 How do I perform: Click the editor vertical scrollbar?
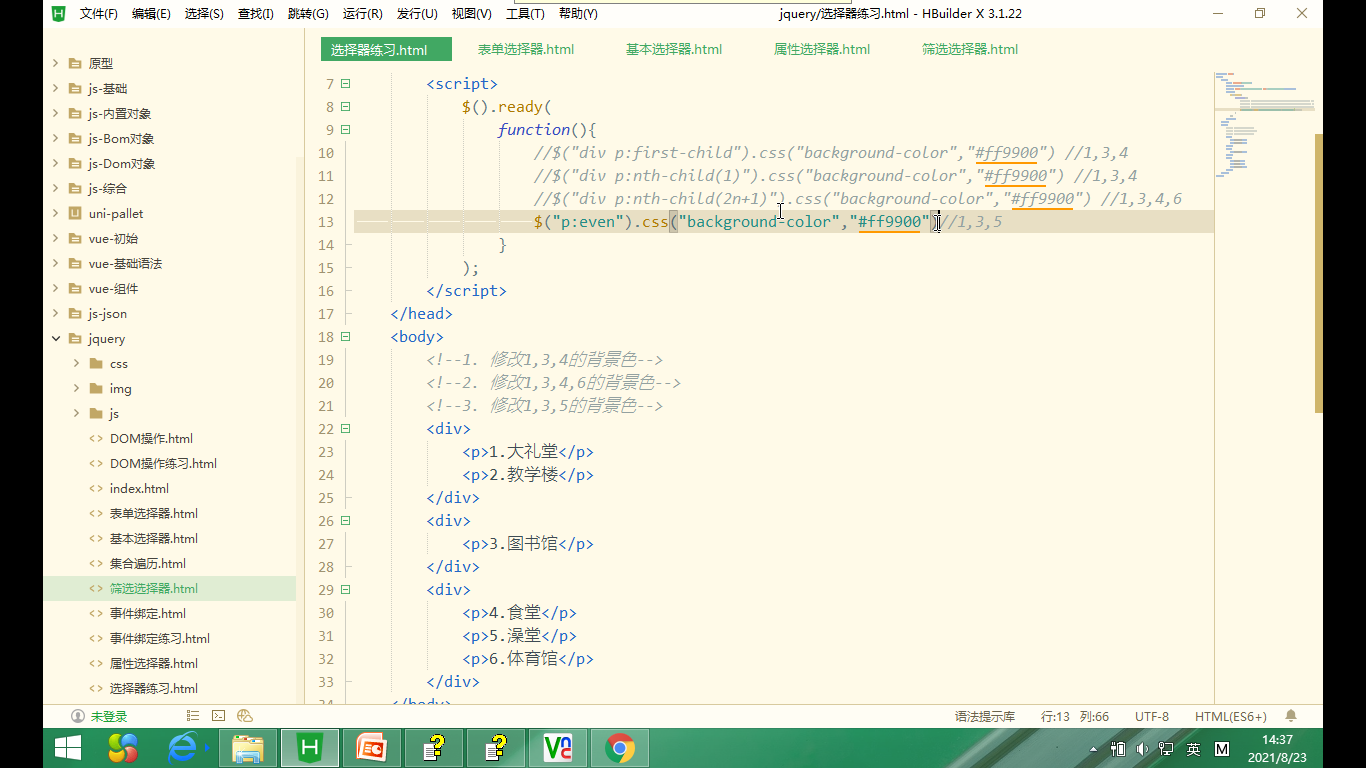coord(1318,272)
